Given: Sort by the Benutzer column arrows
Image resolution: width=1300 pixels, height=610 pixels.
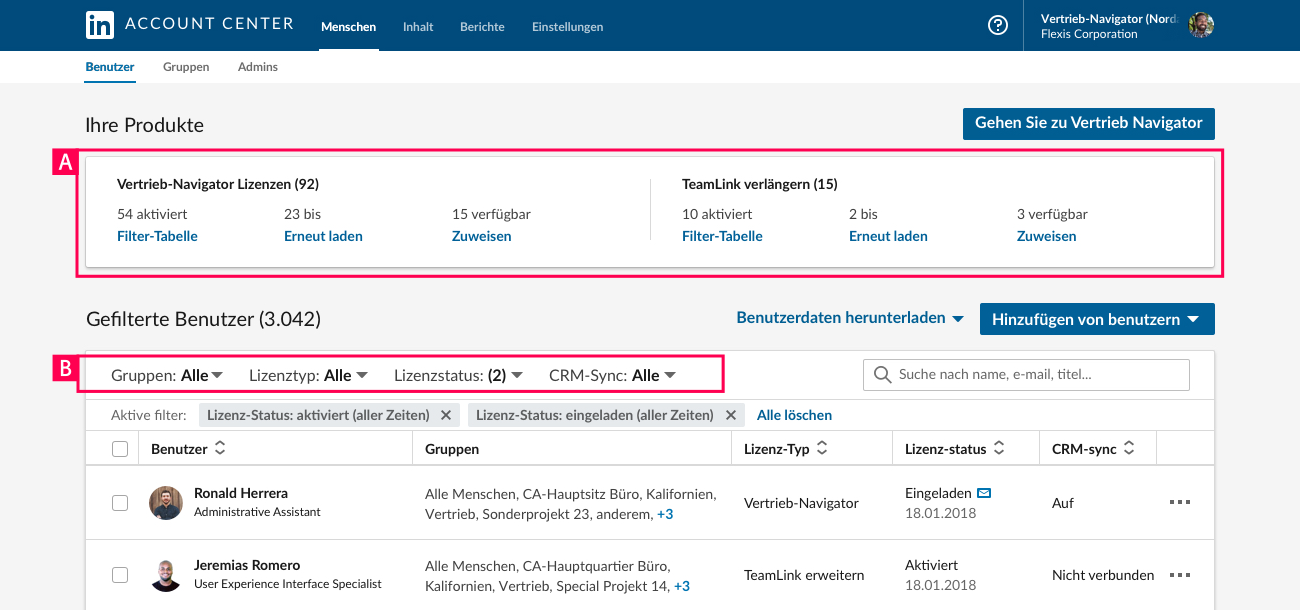Looking at the screenshot, I should (220, 449).
